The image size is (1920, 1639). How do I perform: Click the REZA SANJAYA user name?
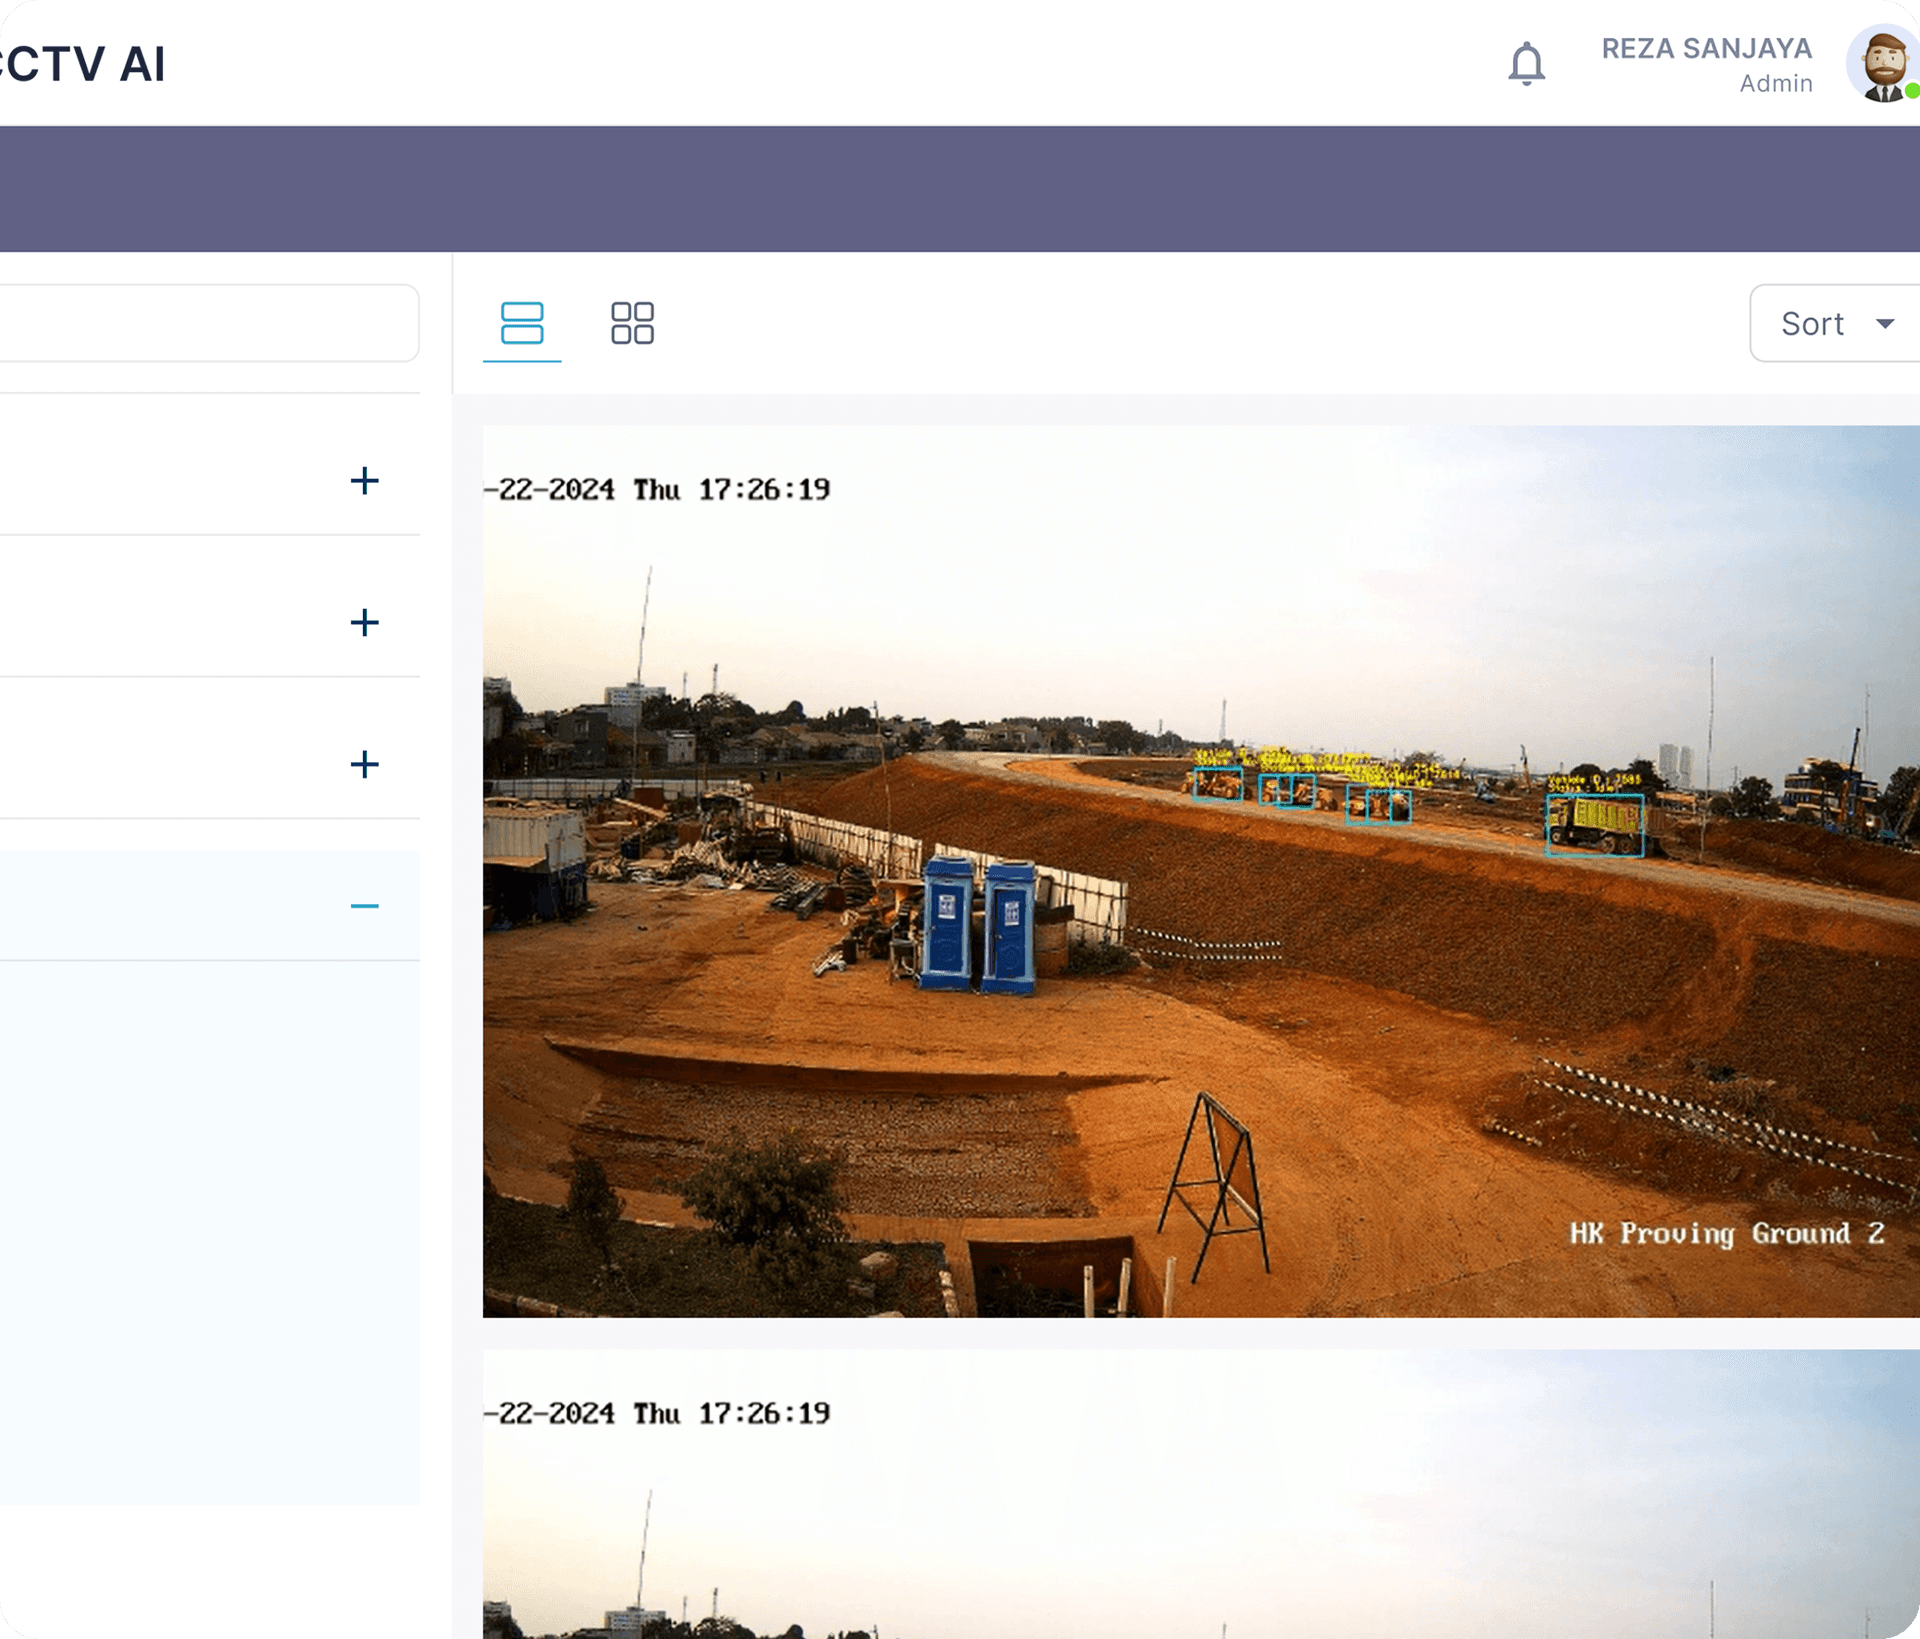(x=1706, y=48)
